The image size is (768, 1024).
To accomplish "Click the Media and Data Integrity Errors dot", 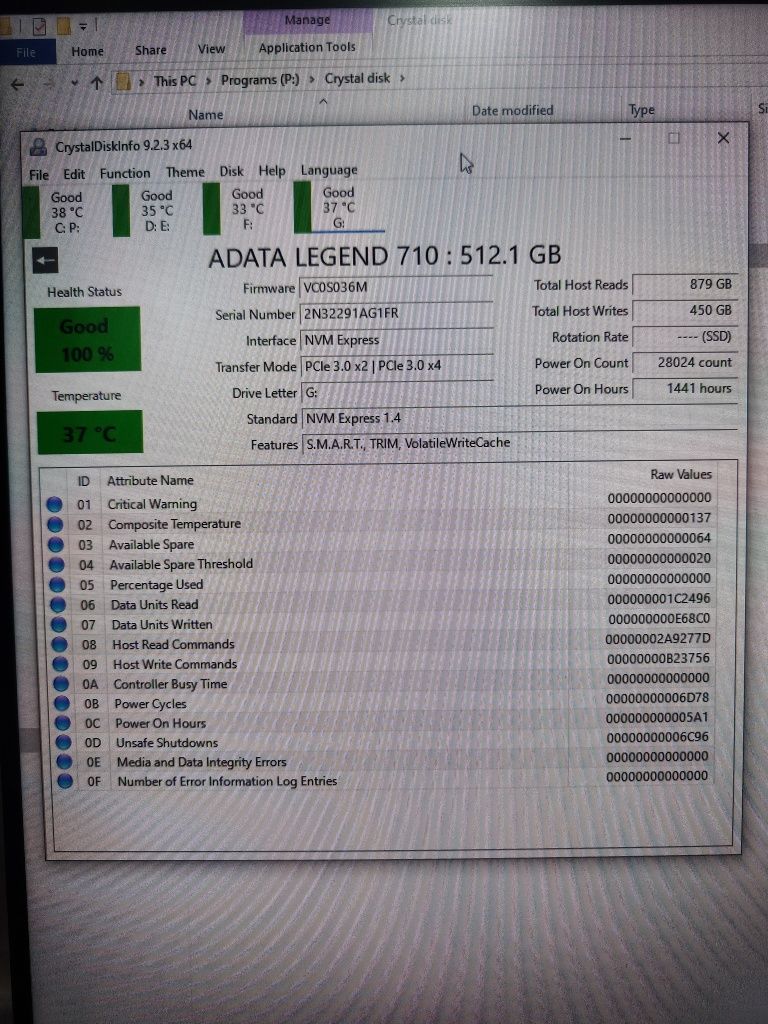I will point(64,762).
